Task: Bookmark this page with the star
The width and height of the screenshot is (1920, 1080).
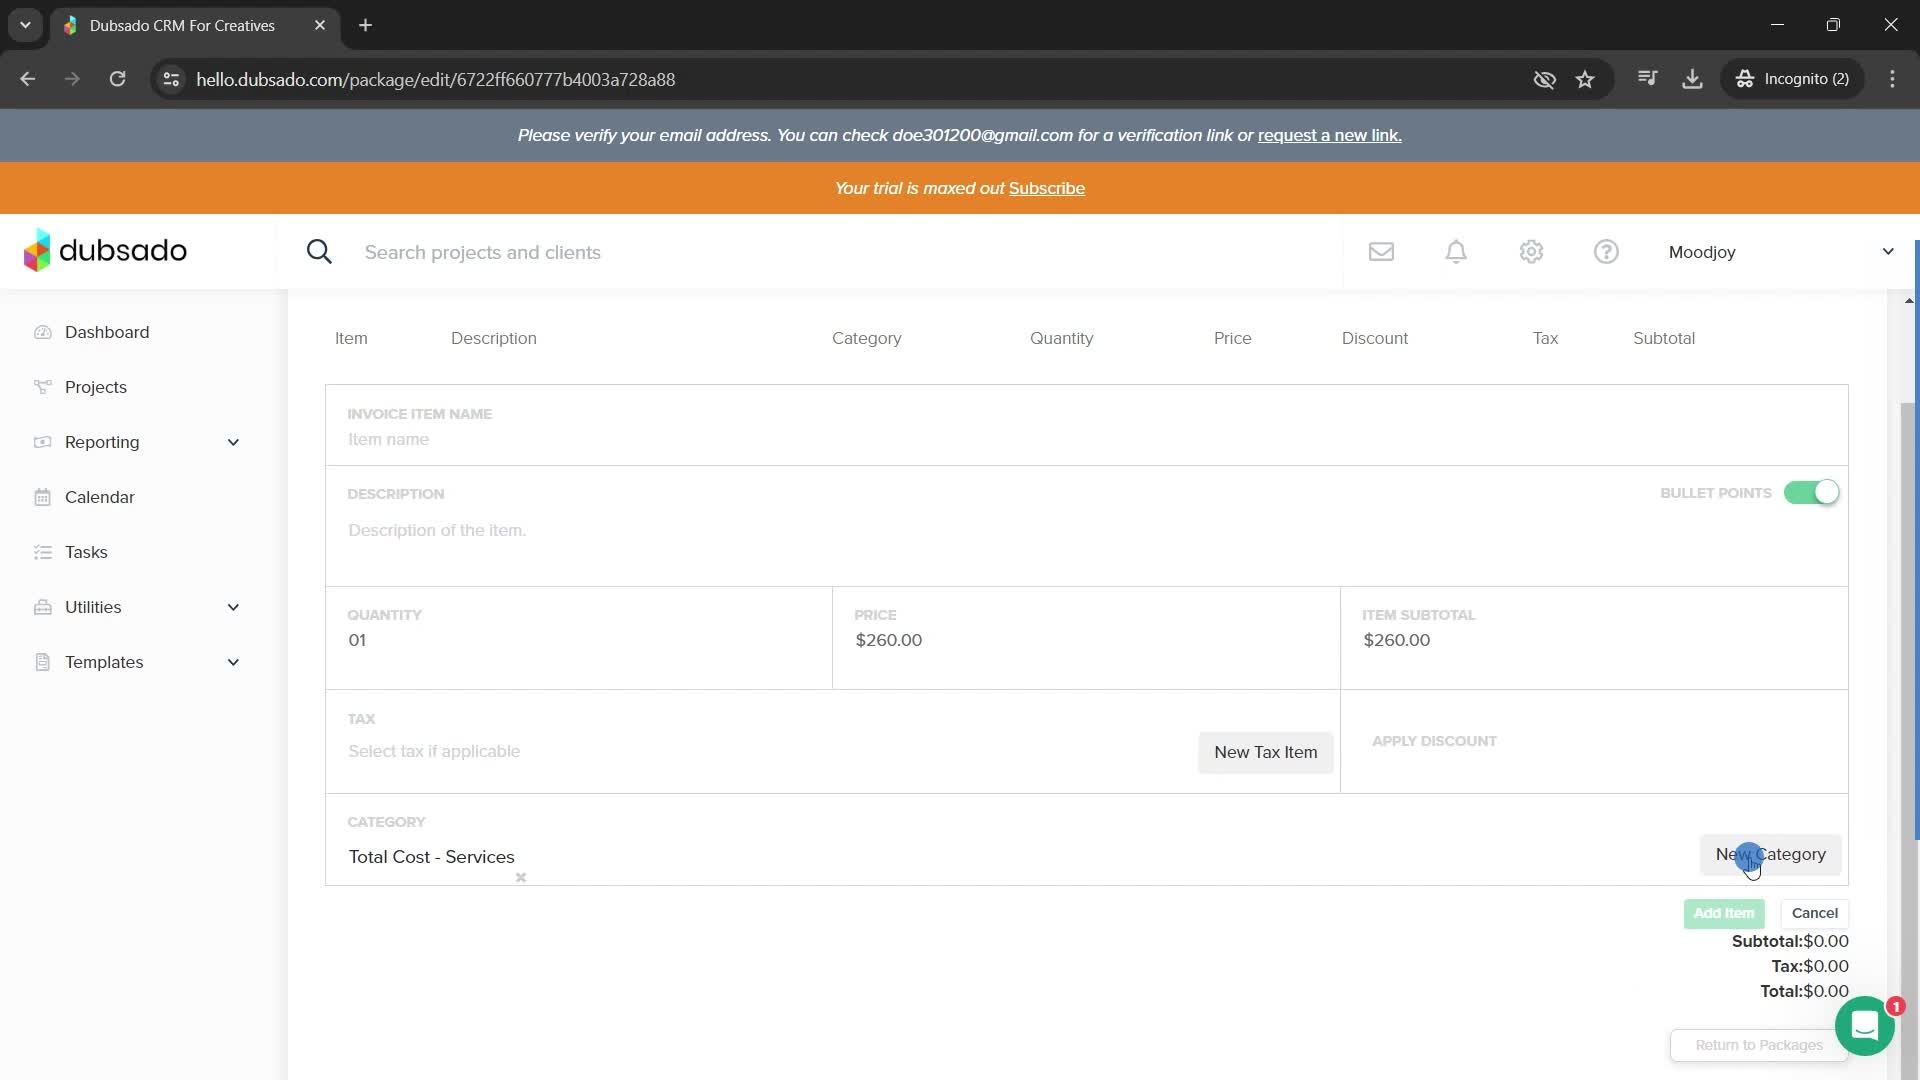Action: 1585,79
